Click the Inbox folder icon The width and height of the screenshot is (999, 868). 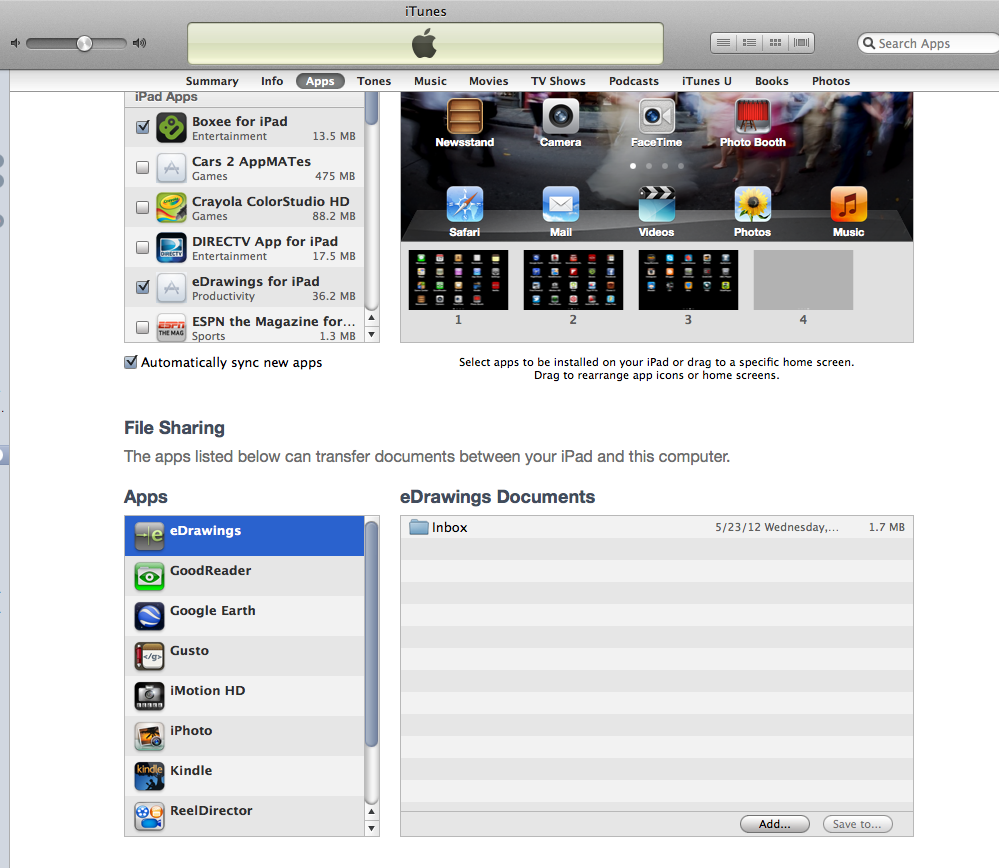419,527
